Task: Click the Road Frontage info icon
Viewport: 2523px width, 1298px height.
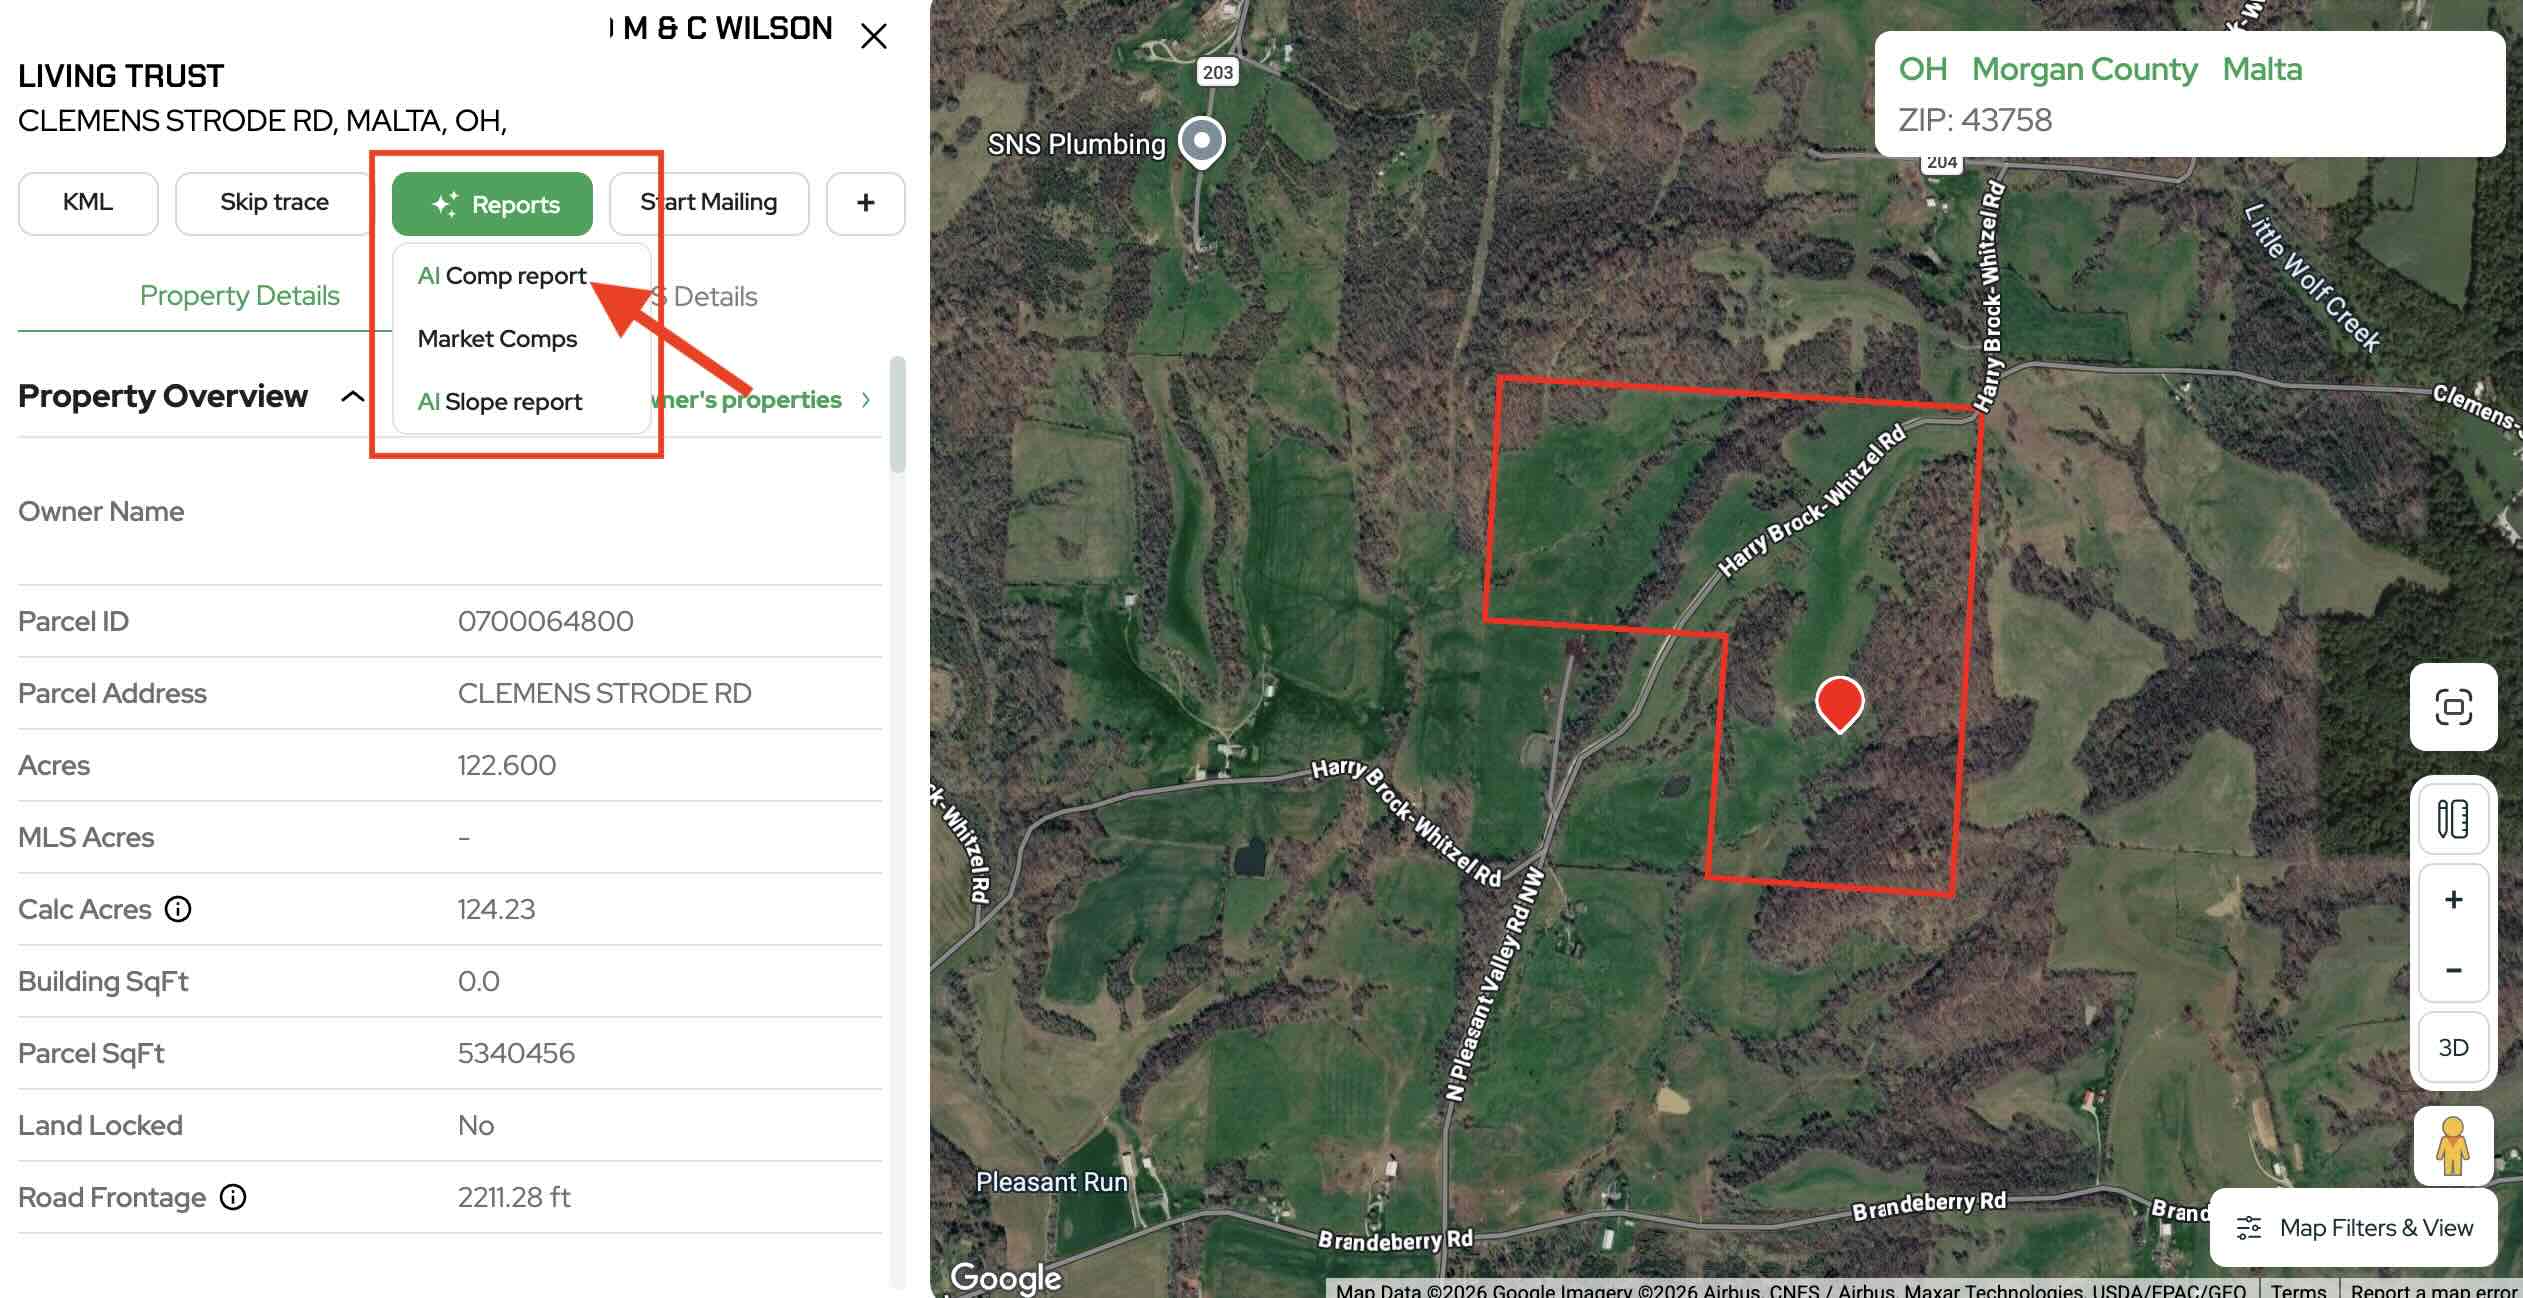Action: point(233,1197)
